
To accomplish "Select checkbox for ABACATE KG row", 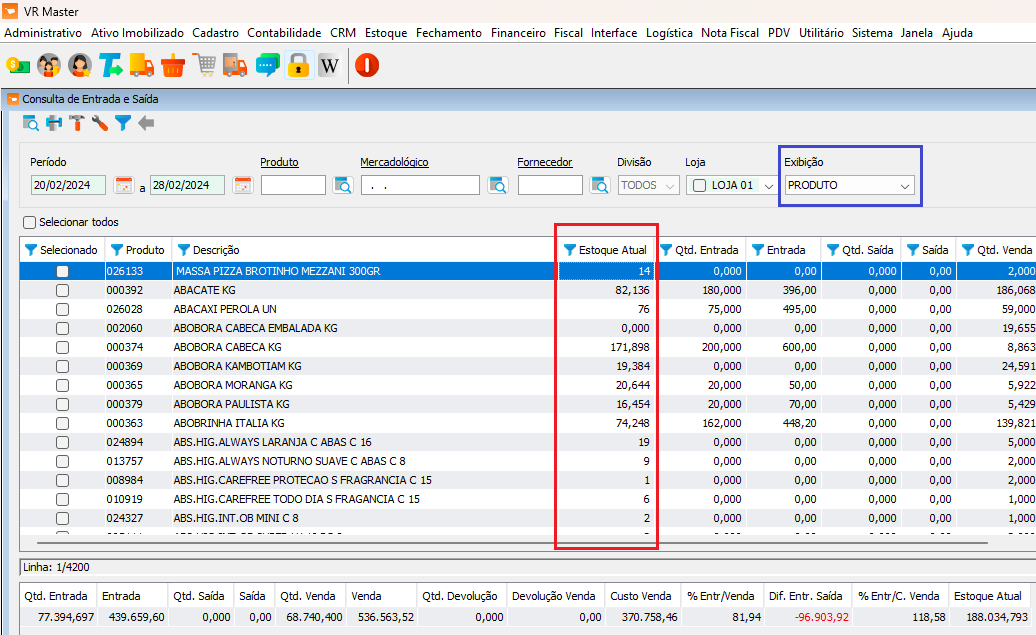I will click(x=62, y=290).
